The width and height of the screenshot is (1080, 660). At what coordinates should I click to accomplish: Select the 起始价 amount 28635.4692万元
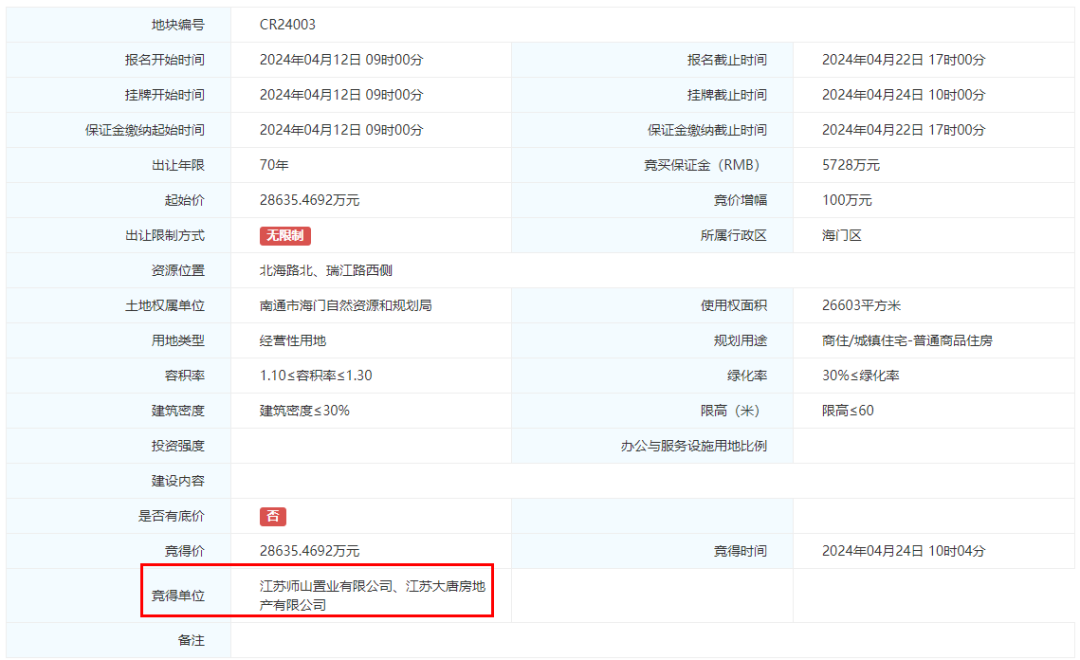(x=309, y=200)
